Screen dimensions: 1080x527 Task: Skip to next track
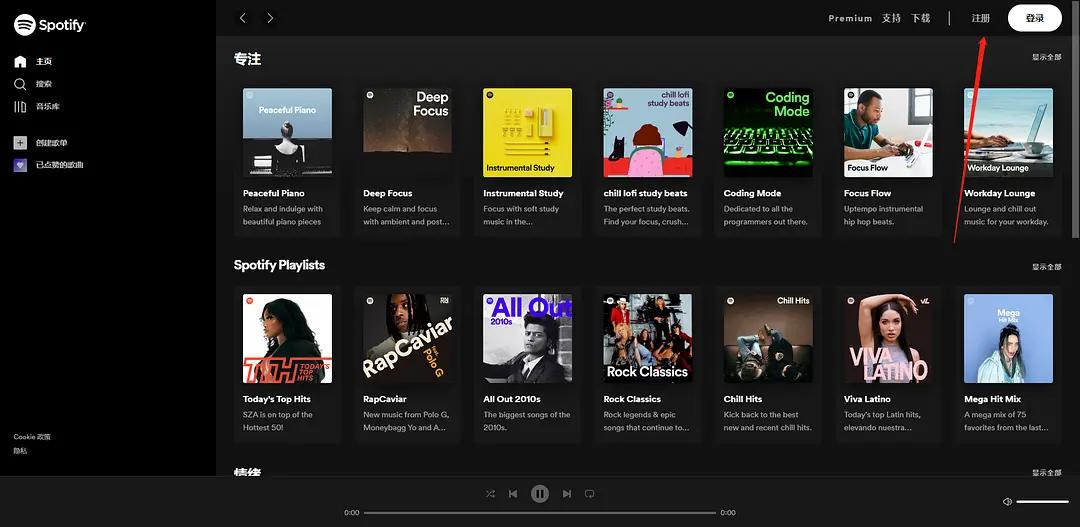click(x=567, y=494)
